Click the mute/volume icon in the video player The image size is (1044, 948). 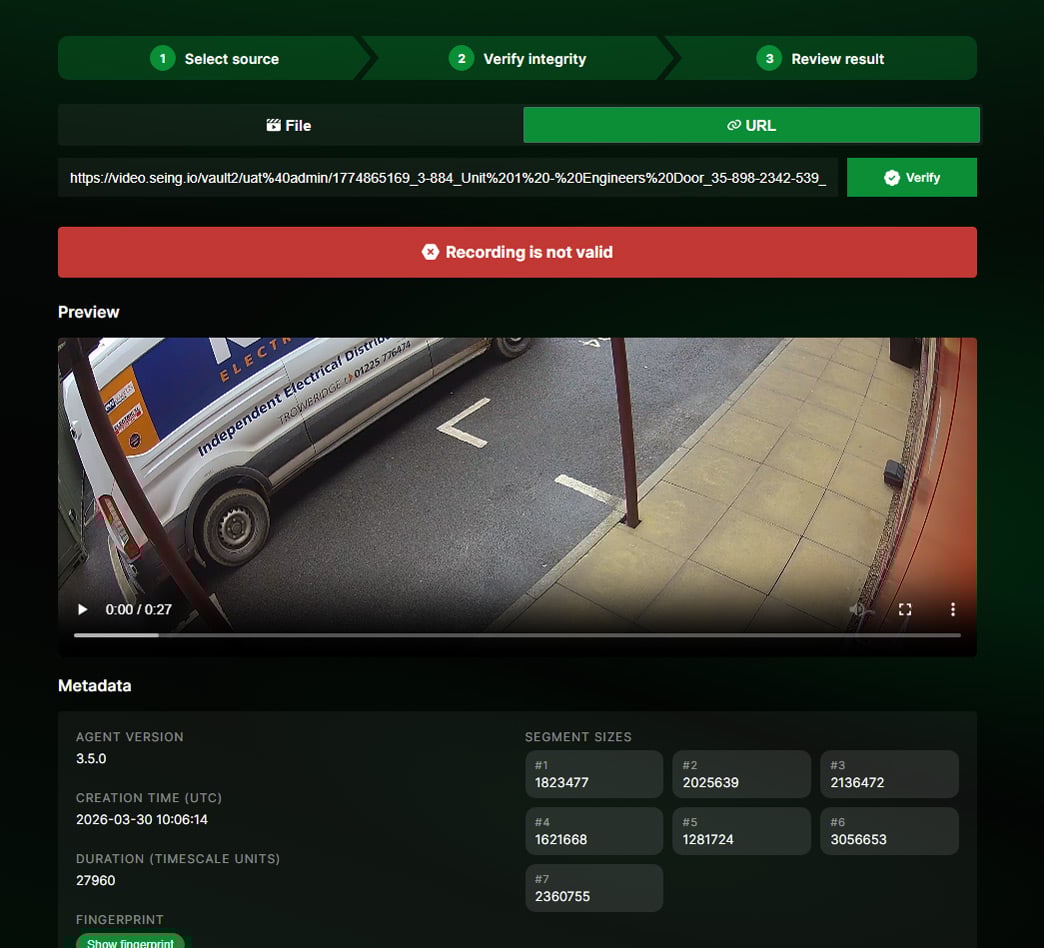point(857,608)
